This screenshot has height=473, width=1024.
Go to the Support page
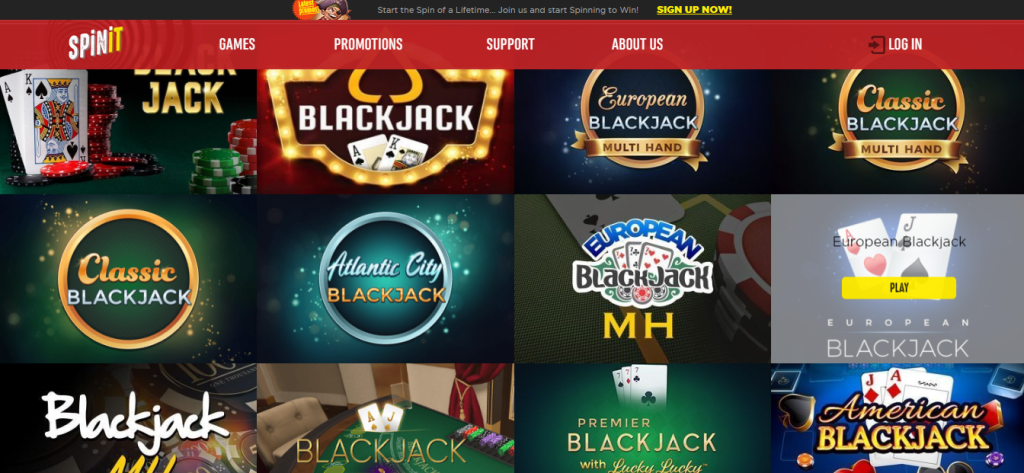click(x=510, y=44)
